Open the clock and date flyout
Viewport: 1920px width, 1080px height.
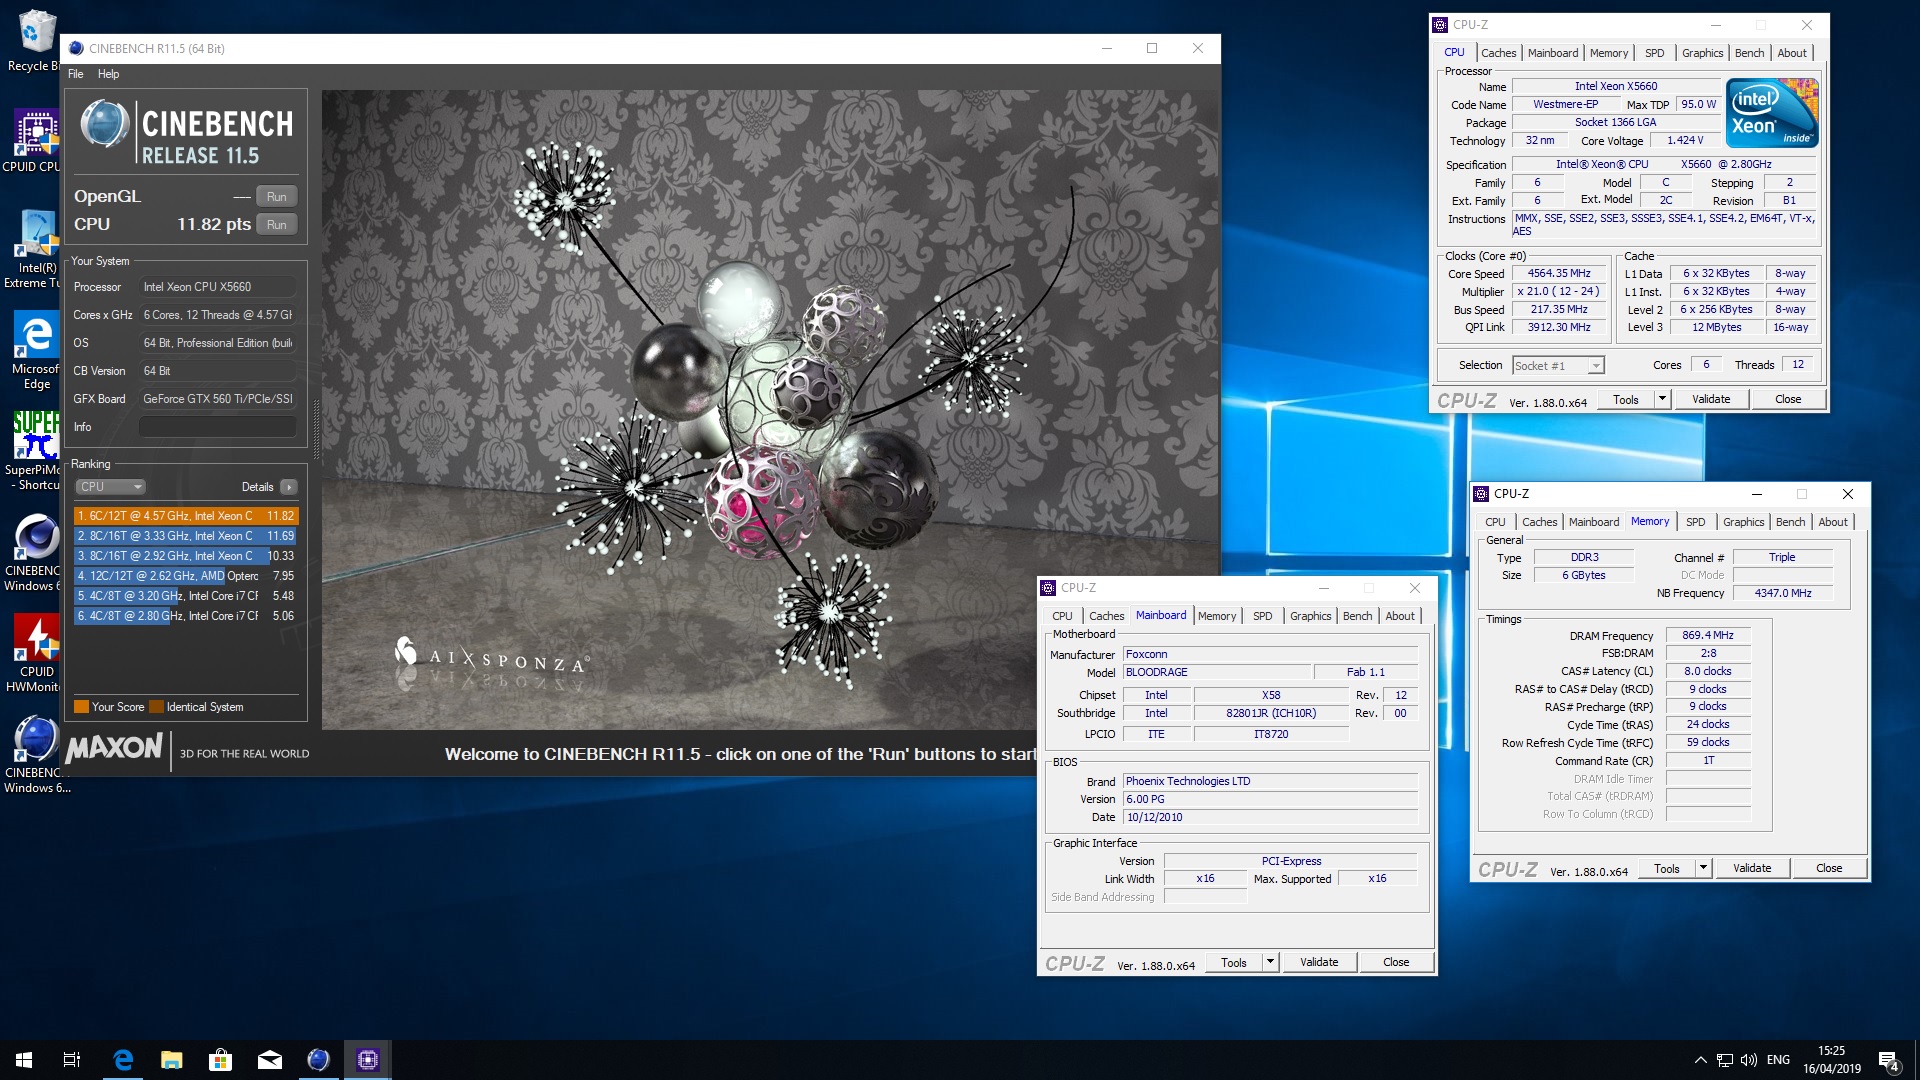click(1832, 1060)
